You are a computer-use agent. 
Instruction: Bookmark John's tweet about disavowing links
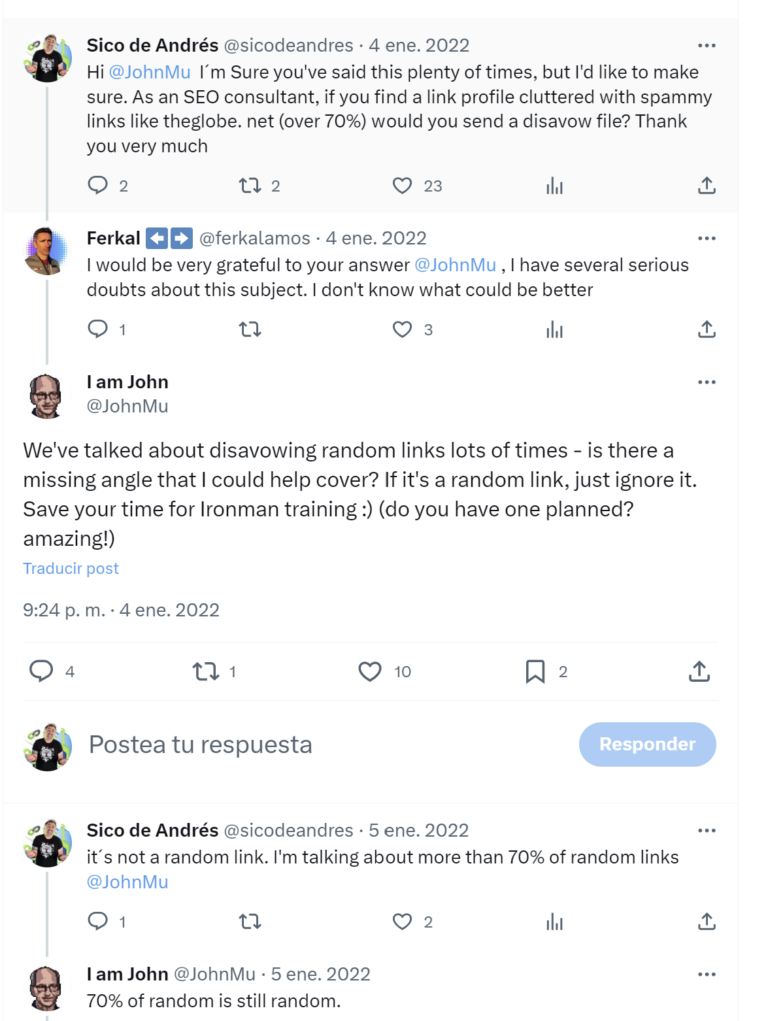[x=535, y=672]
